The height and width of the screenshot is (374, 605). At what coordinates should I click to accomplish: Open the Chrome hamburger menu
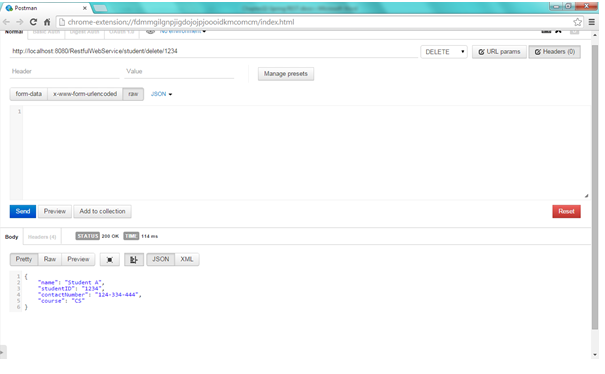pyautogui.click(x=591, y=22)
